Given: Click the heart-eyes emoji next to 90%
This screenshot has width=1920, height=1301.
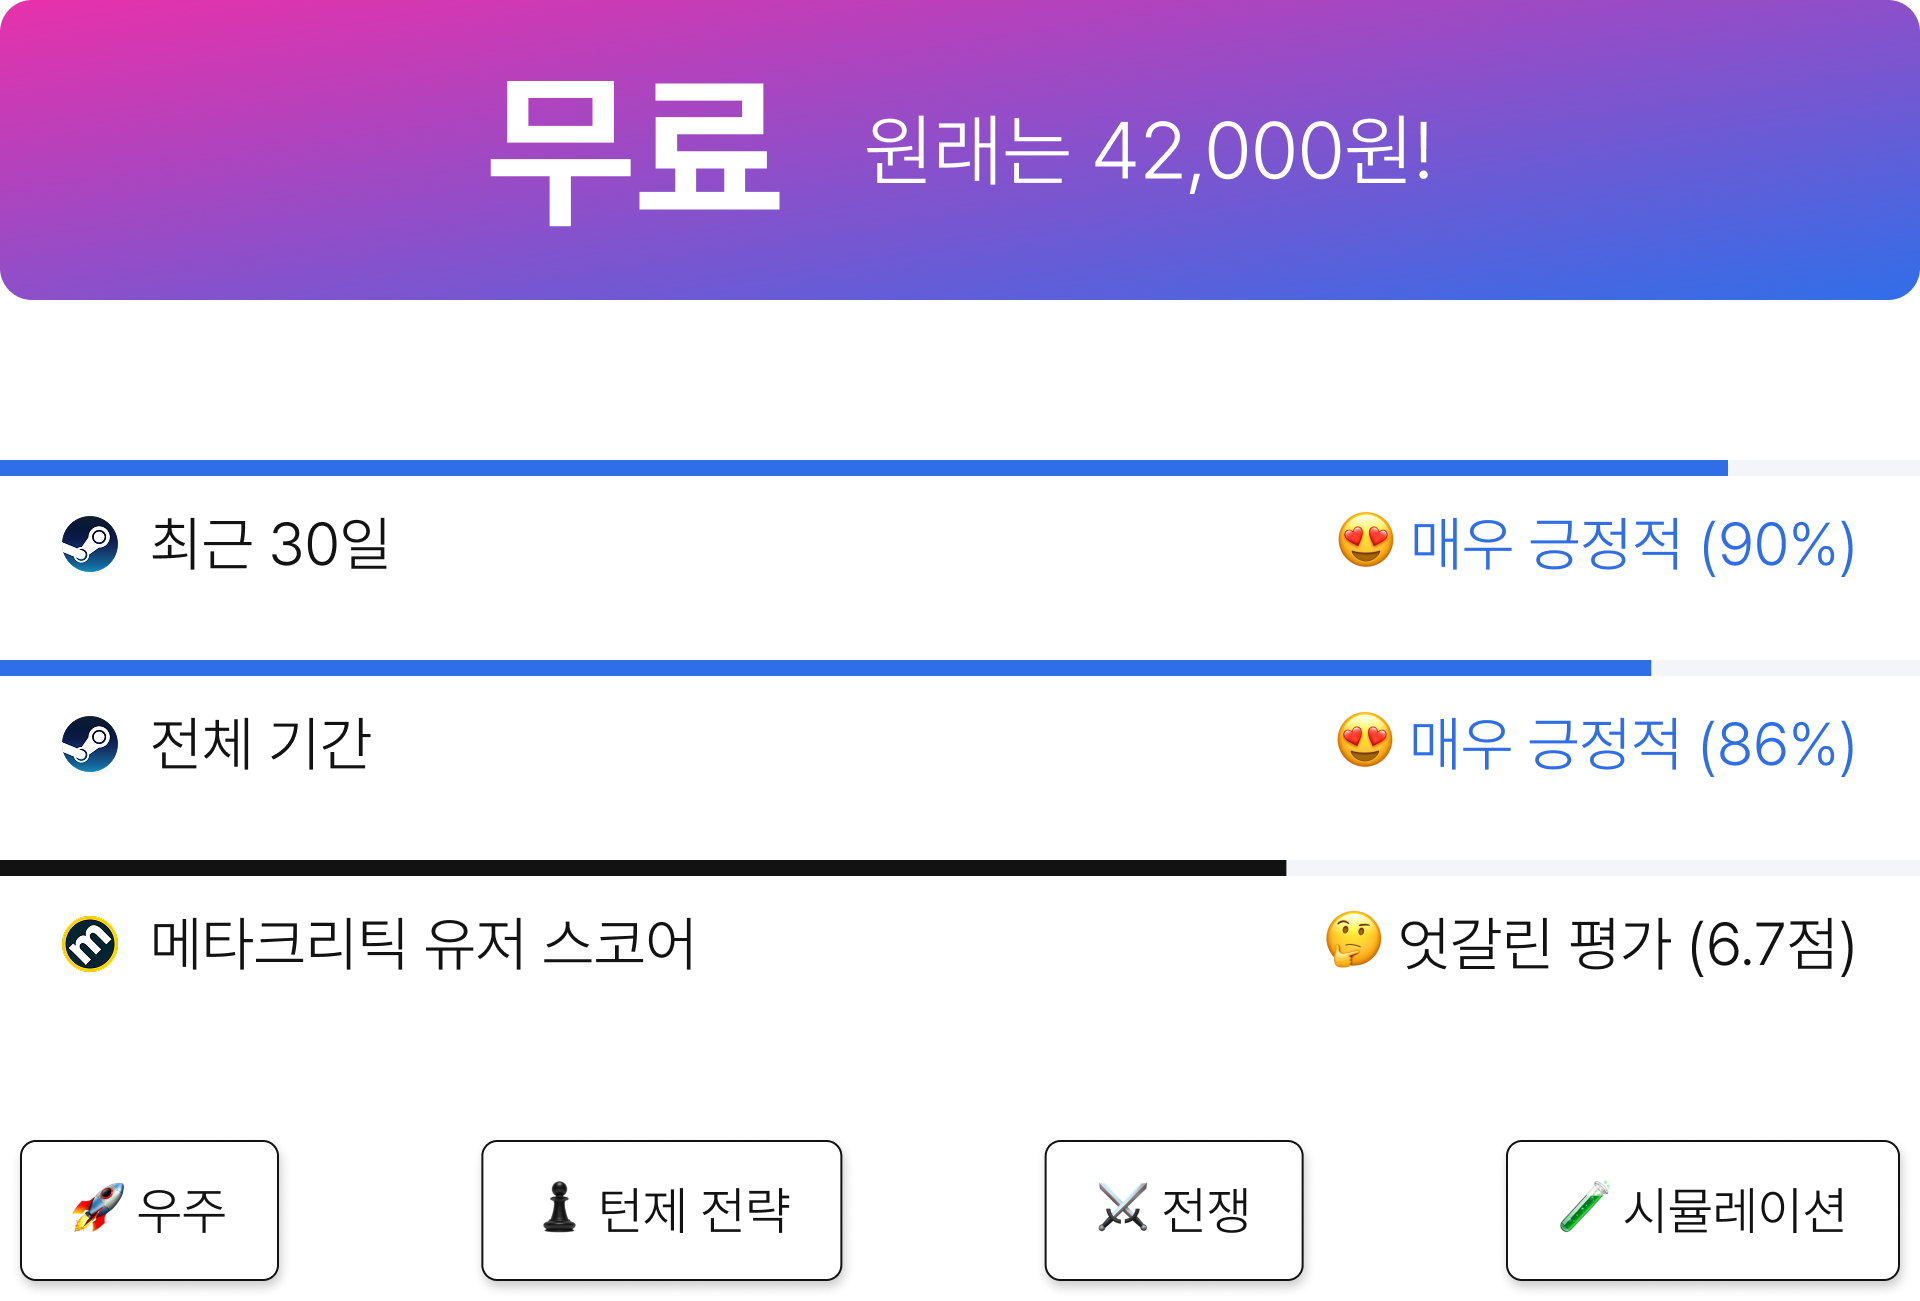Looking at the screenshot, I should 1366,541.
